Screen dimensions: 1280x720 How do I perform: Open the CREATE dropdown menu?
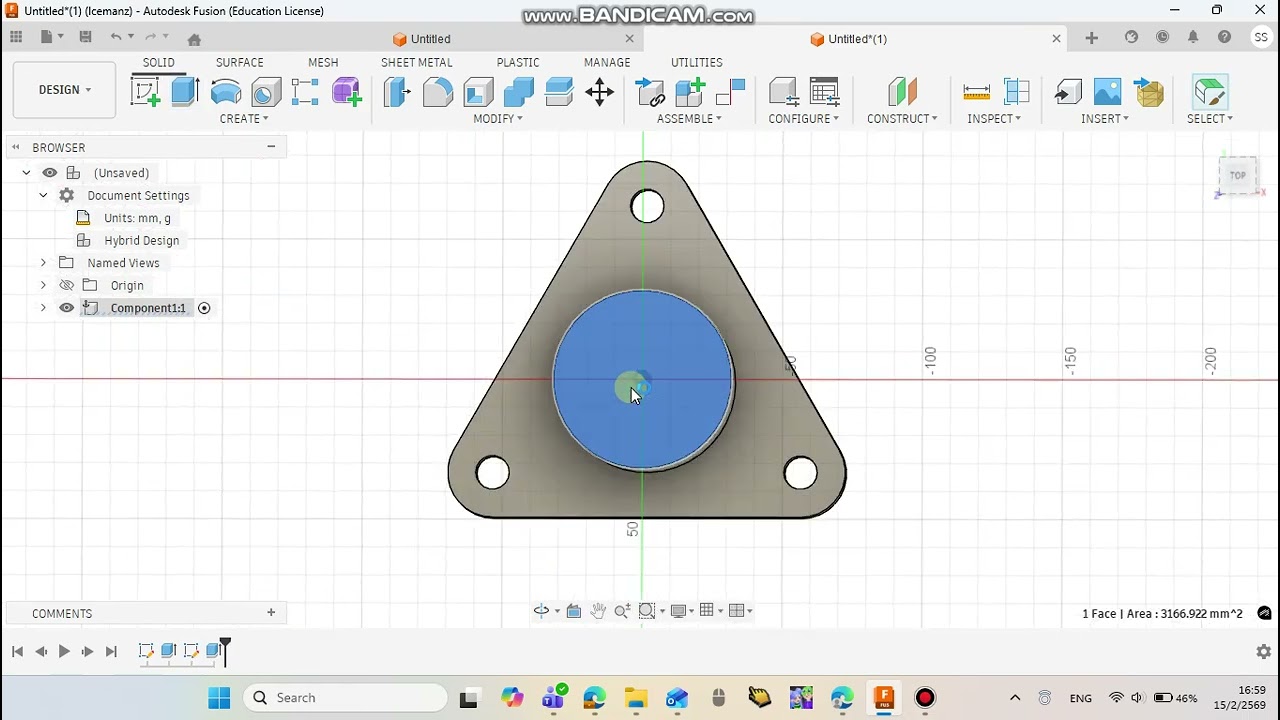pos(244,119)
